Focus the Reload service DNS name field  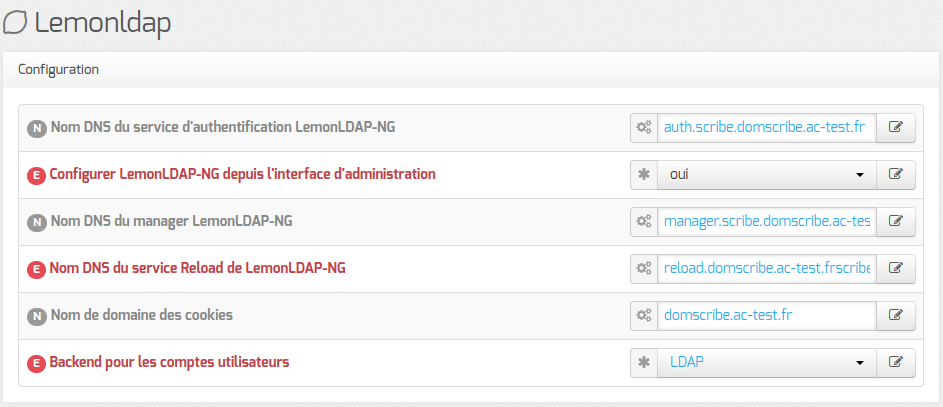click(766, 268)
